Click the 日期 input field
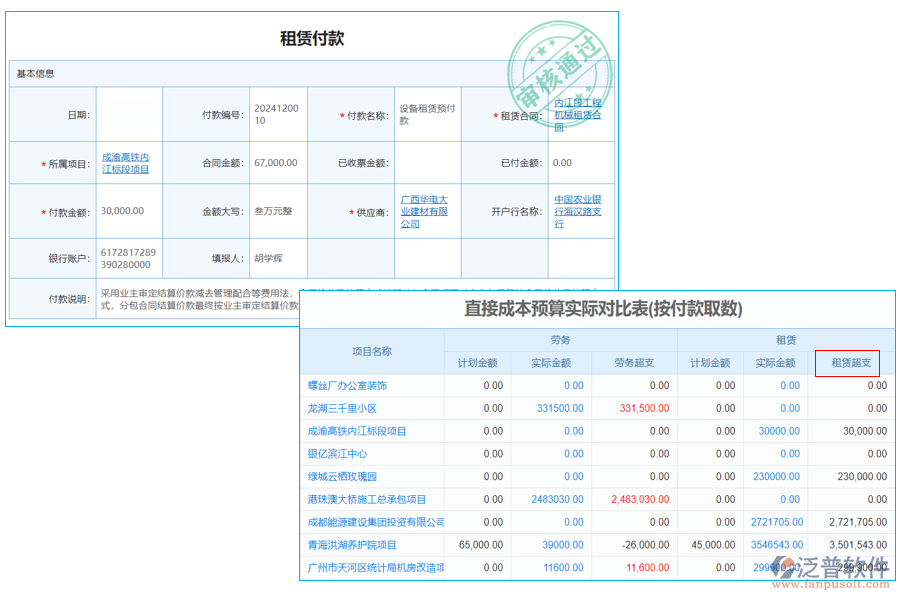This screenshot has height=600, width=900. click(130, 113)
